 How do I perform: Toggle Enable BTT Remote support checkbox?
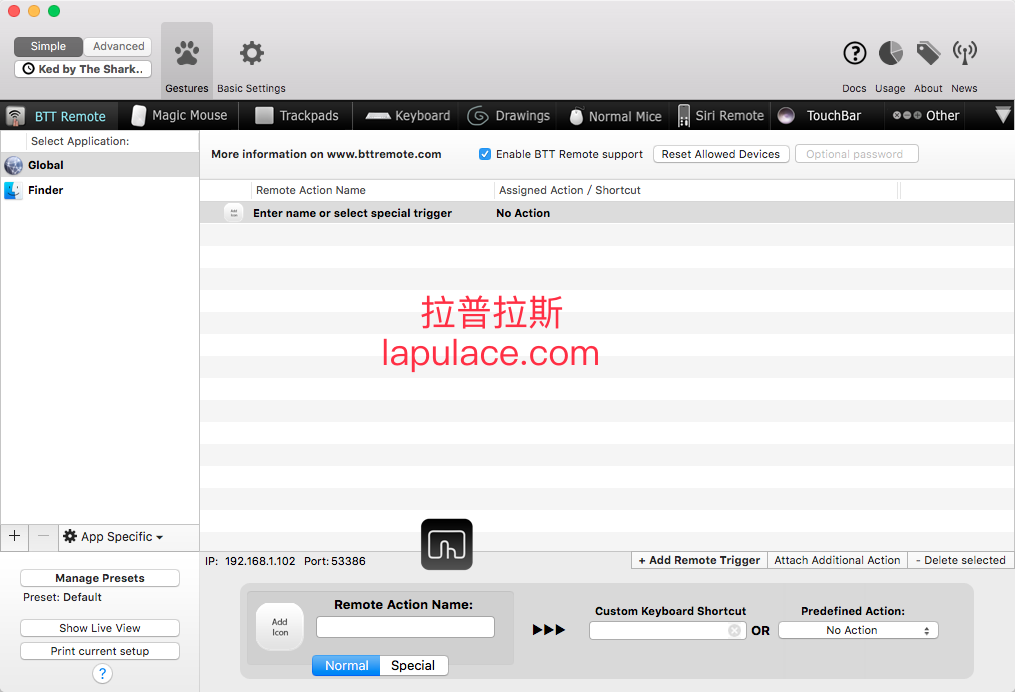tap(485, 154)
